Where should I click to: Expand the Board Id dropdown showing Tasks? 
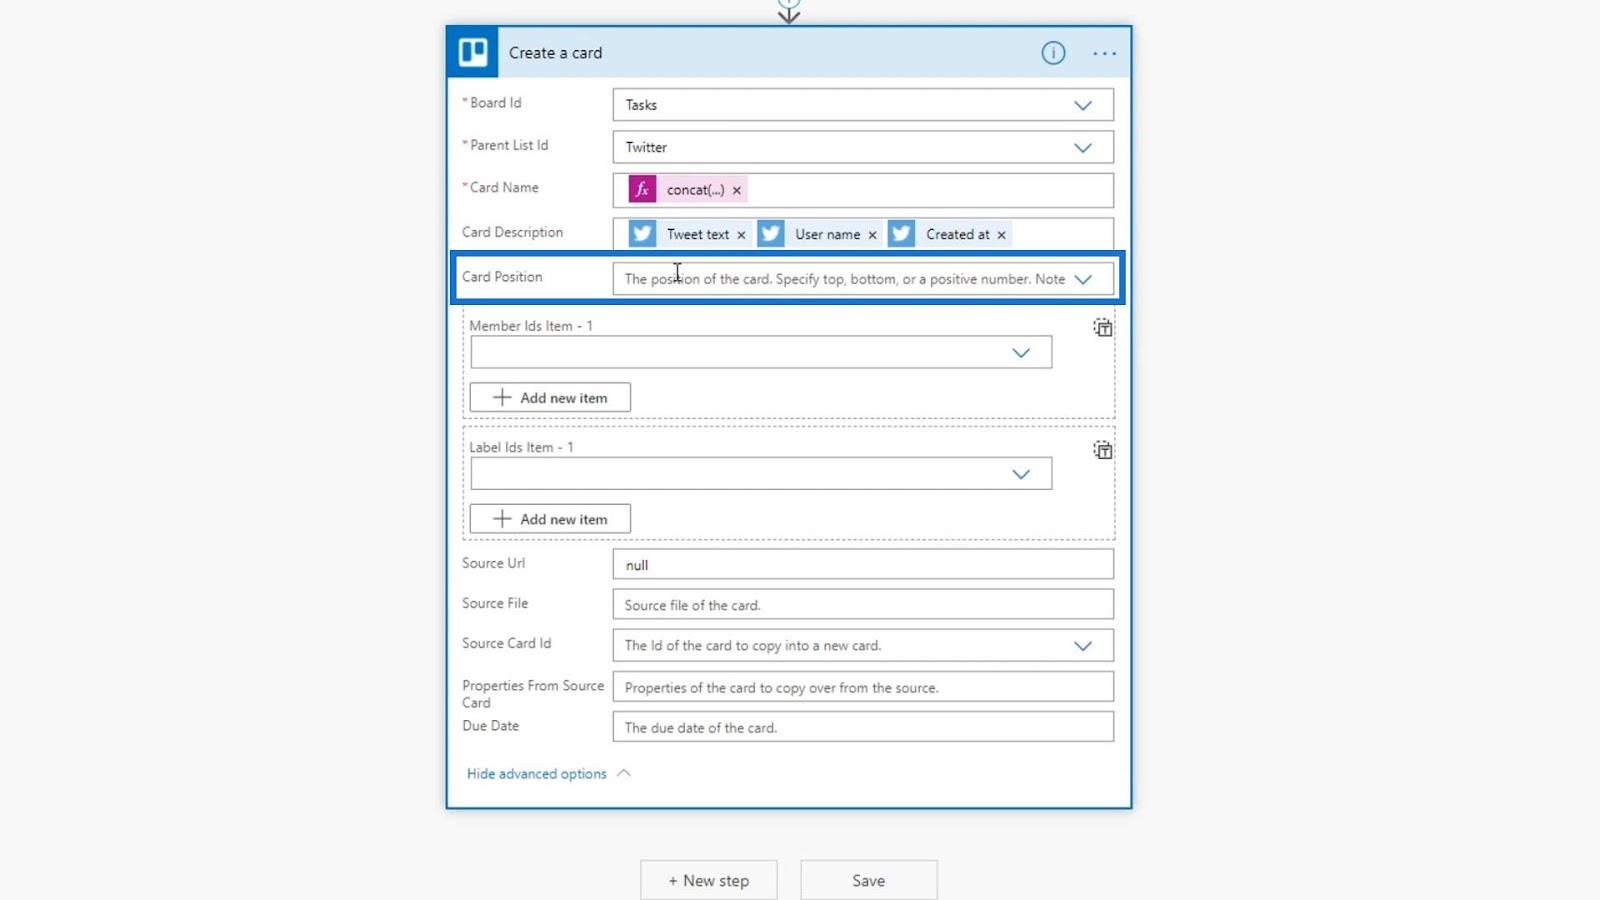click(x=1083, y=105)
